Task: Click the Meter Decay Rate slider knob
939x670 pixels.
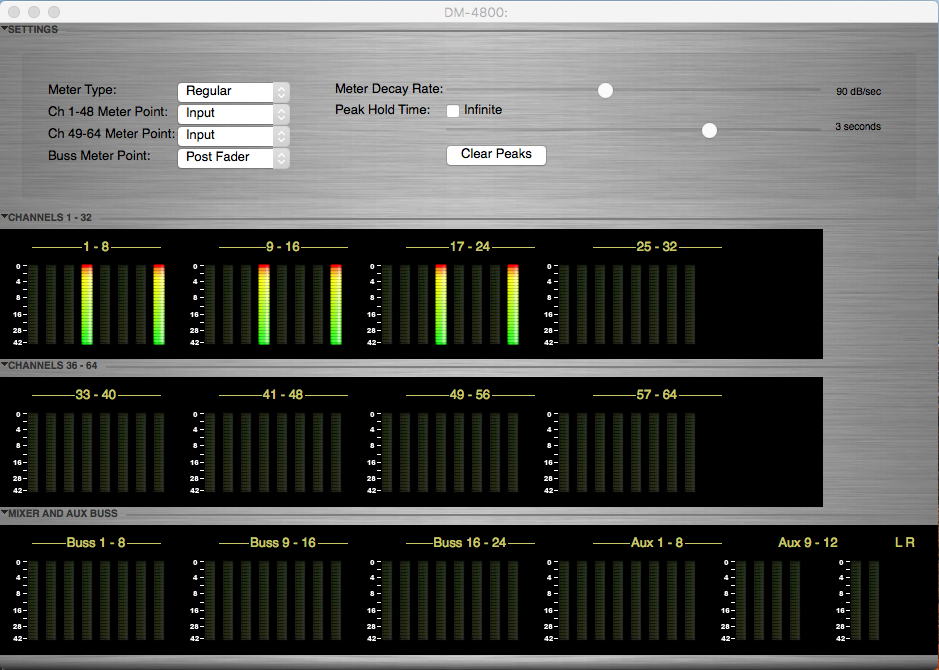Action: [x=605, y=90]
